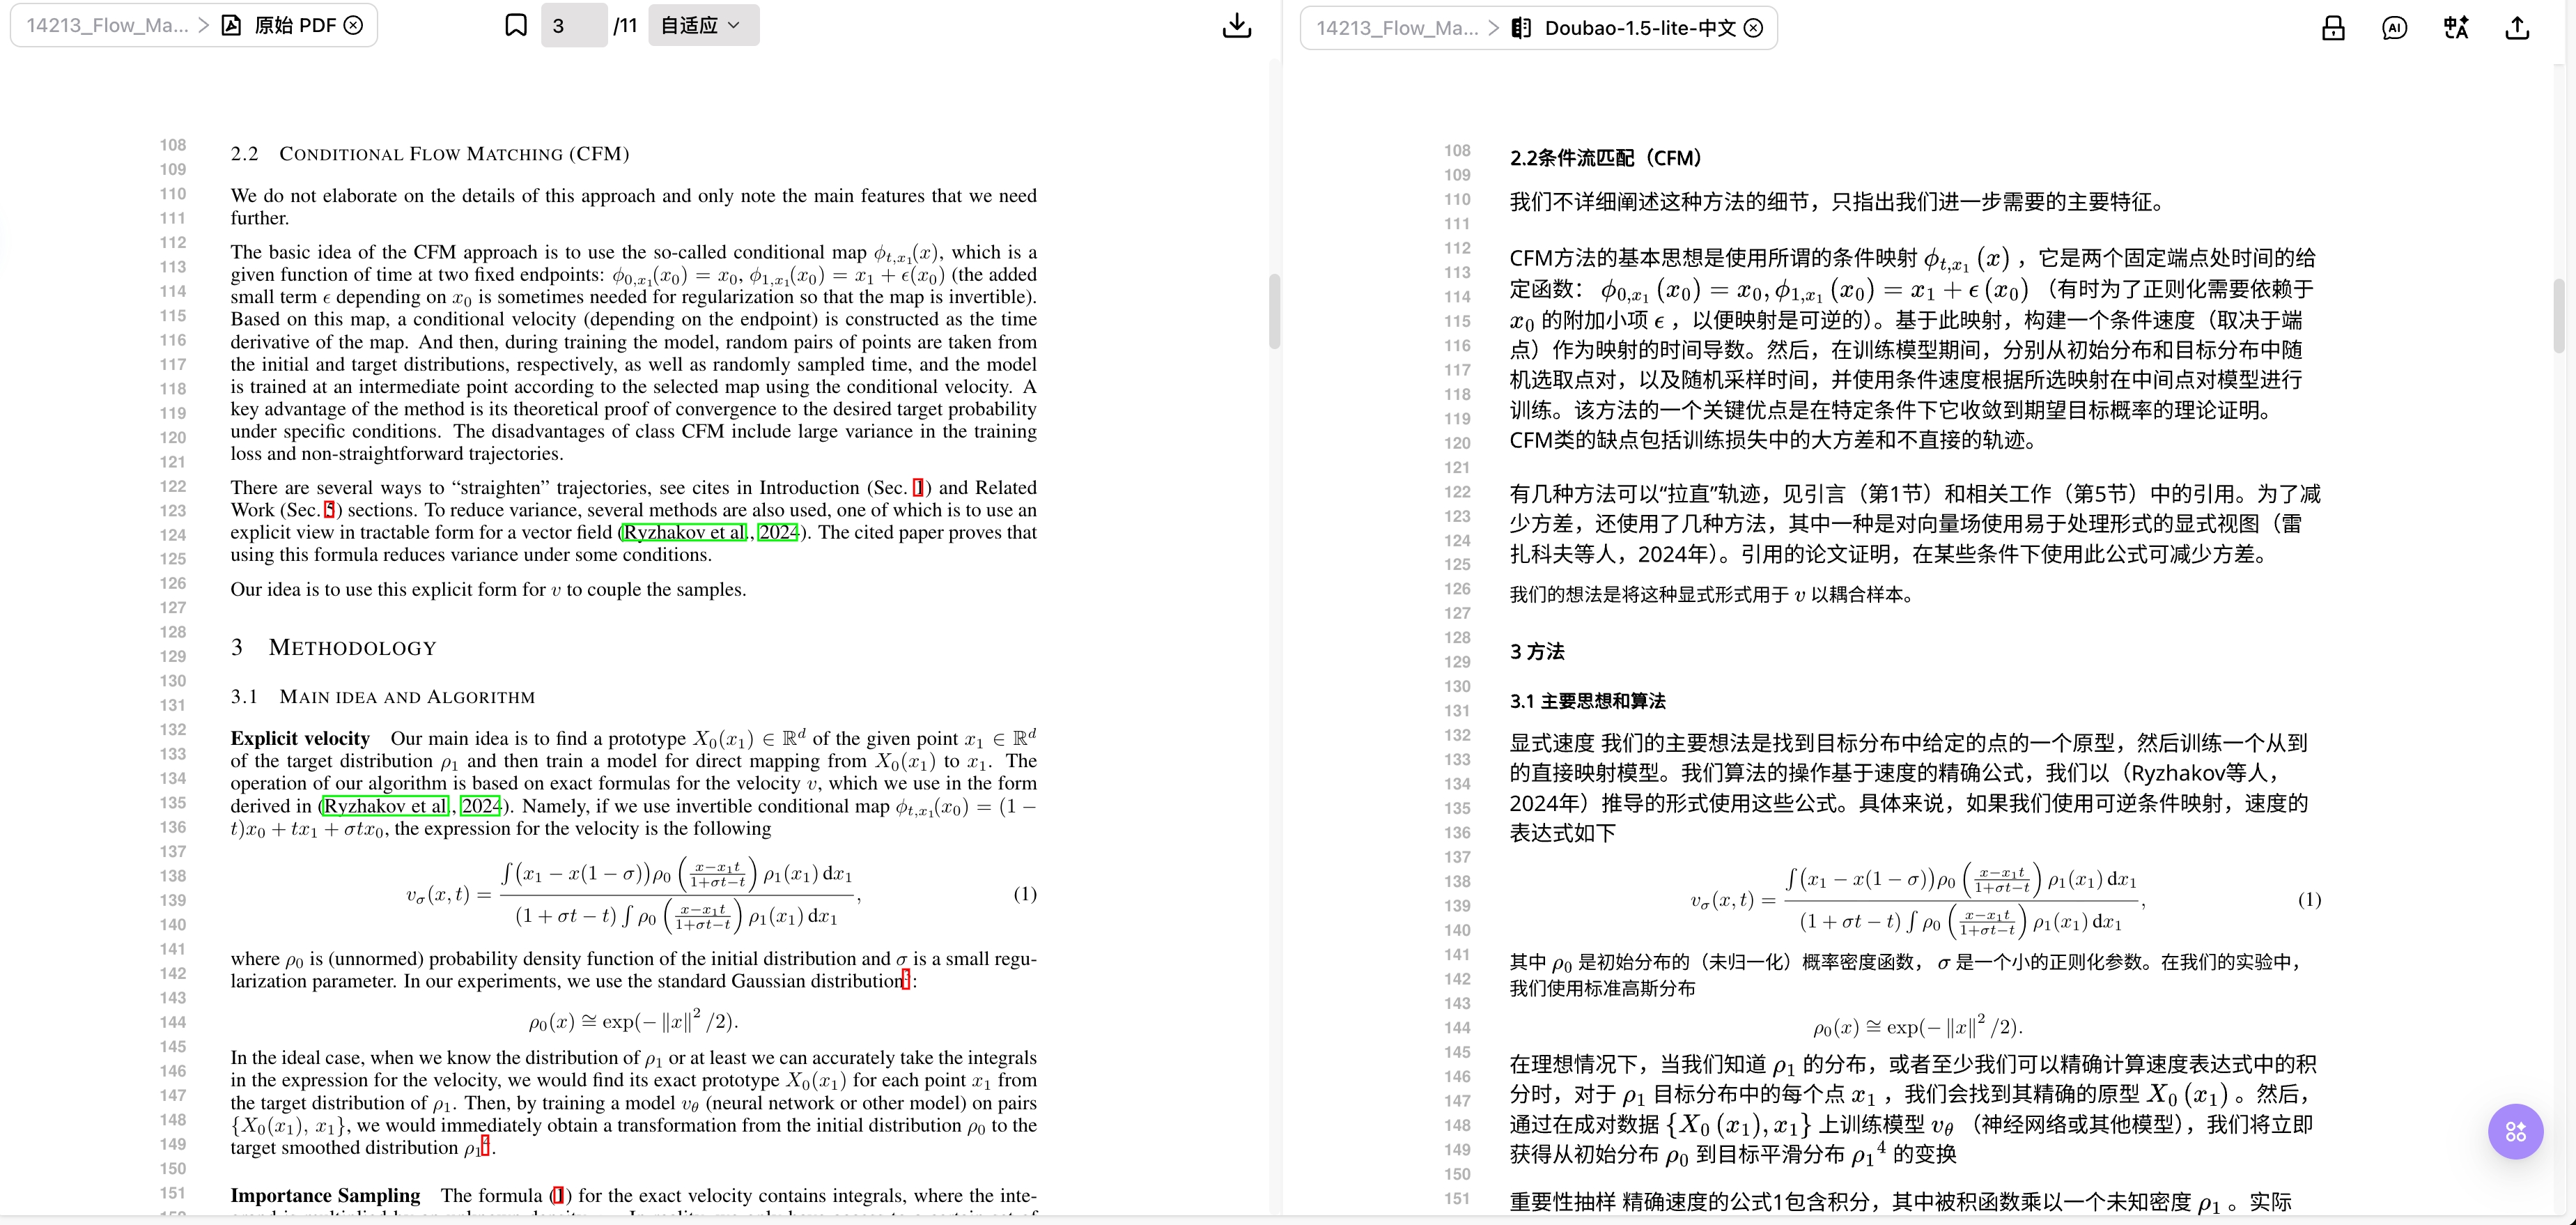Viewport: 2576px width, 1225px height.
Task: Open the AI assistant icon
Action: [2394, 28]
